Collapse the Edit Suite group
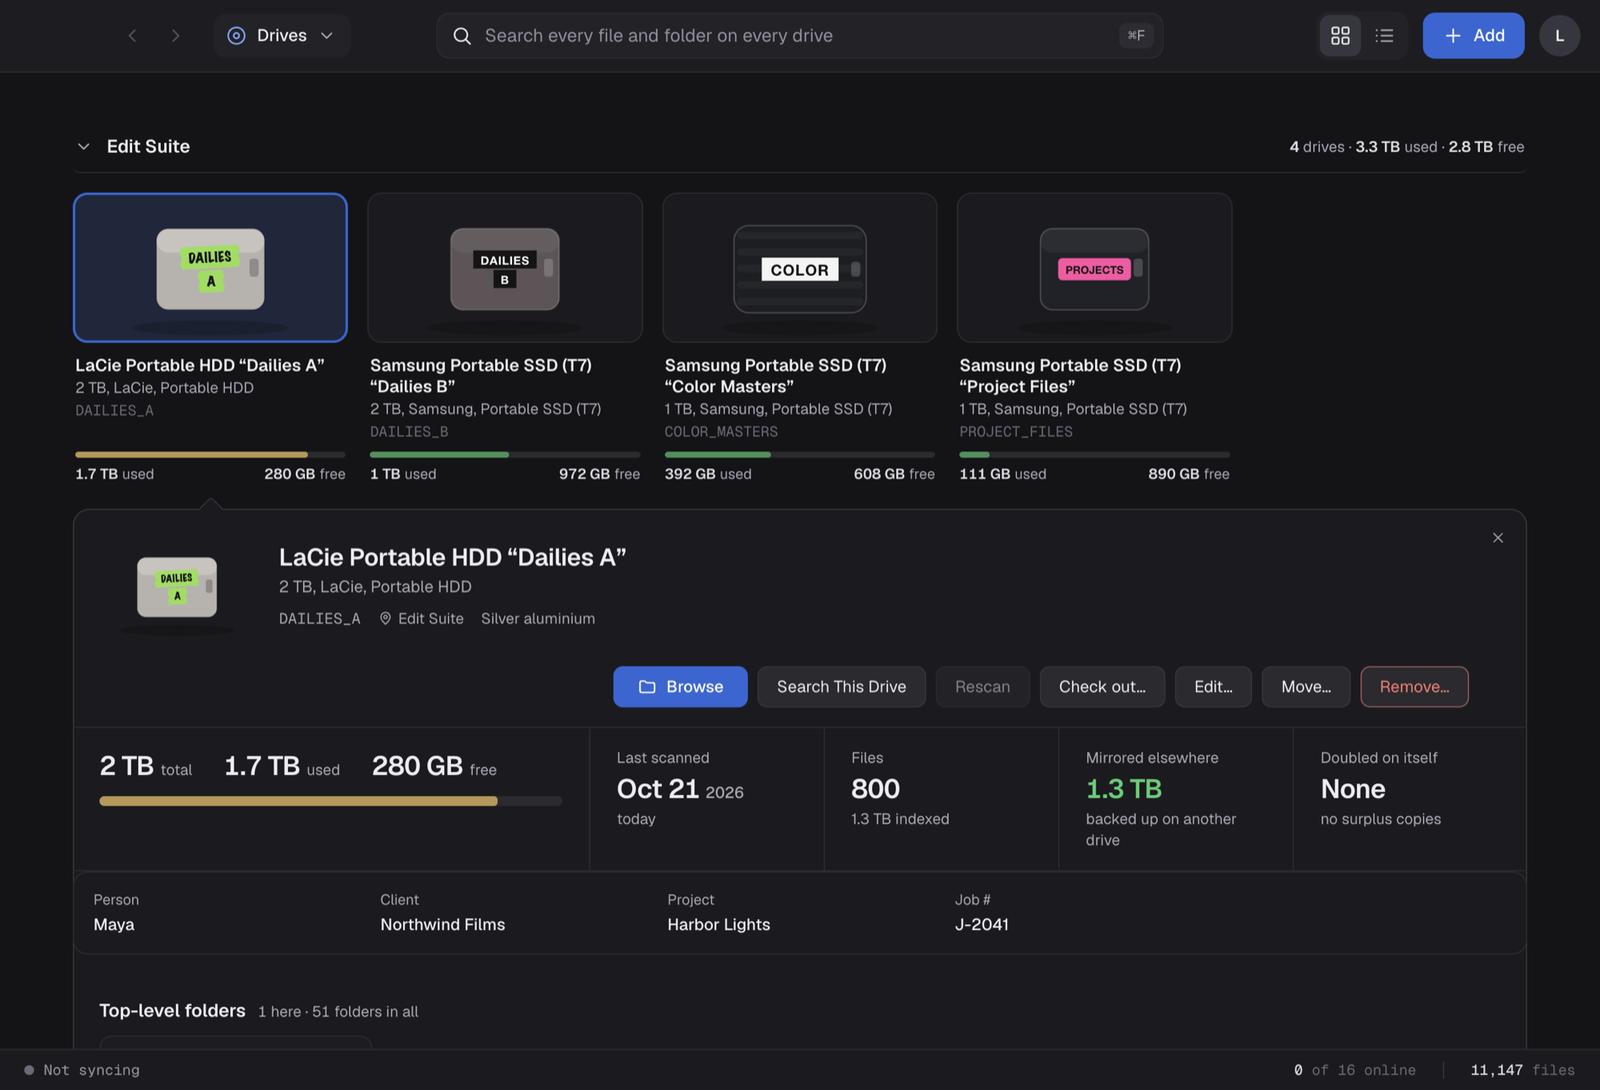This screenshot has width=1600, height=1090. coord(84,147)
